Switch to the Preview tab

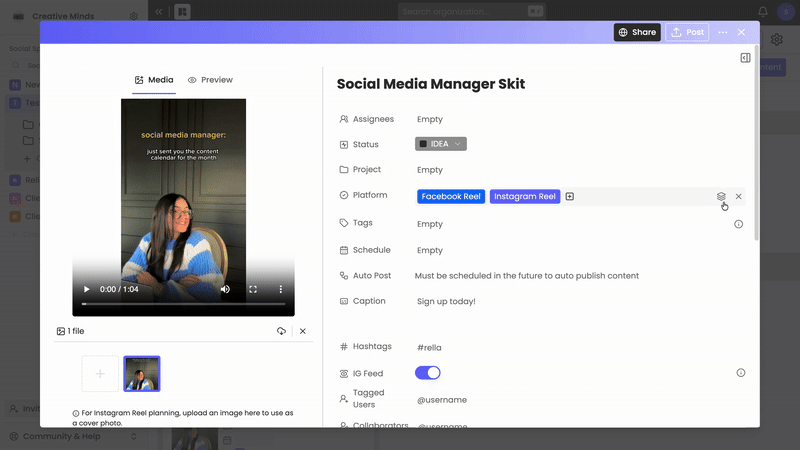coord(210,80)
